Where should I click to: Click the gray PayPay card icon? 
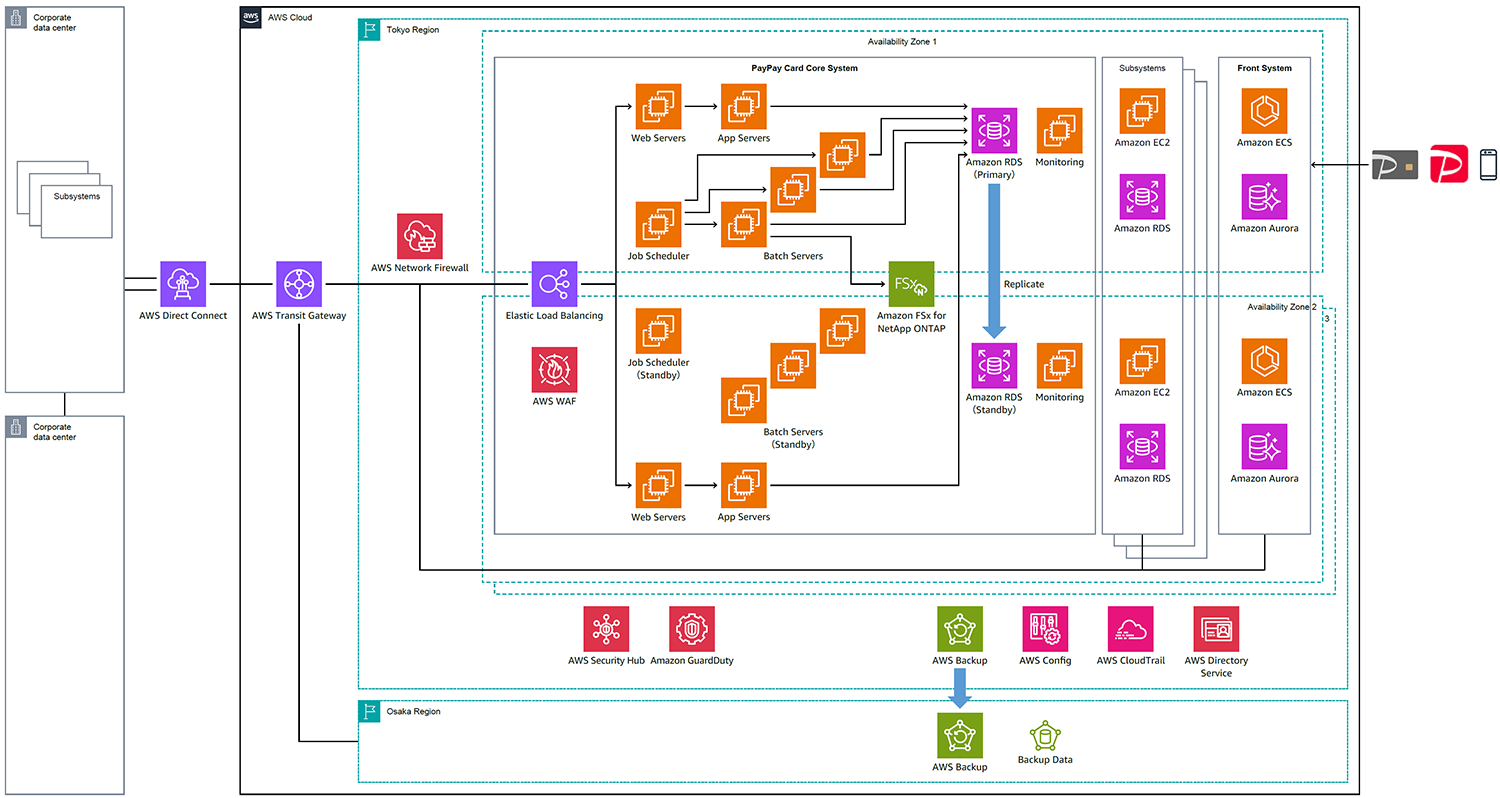click(1394, 164)
